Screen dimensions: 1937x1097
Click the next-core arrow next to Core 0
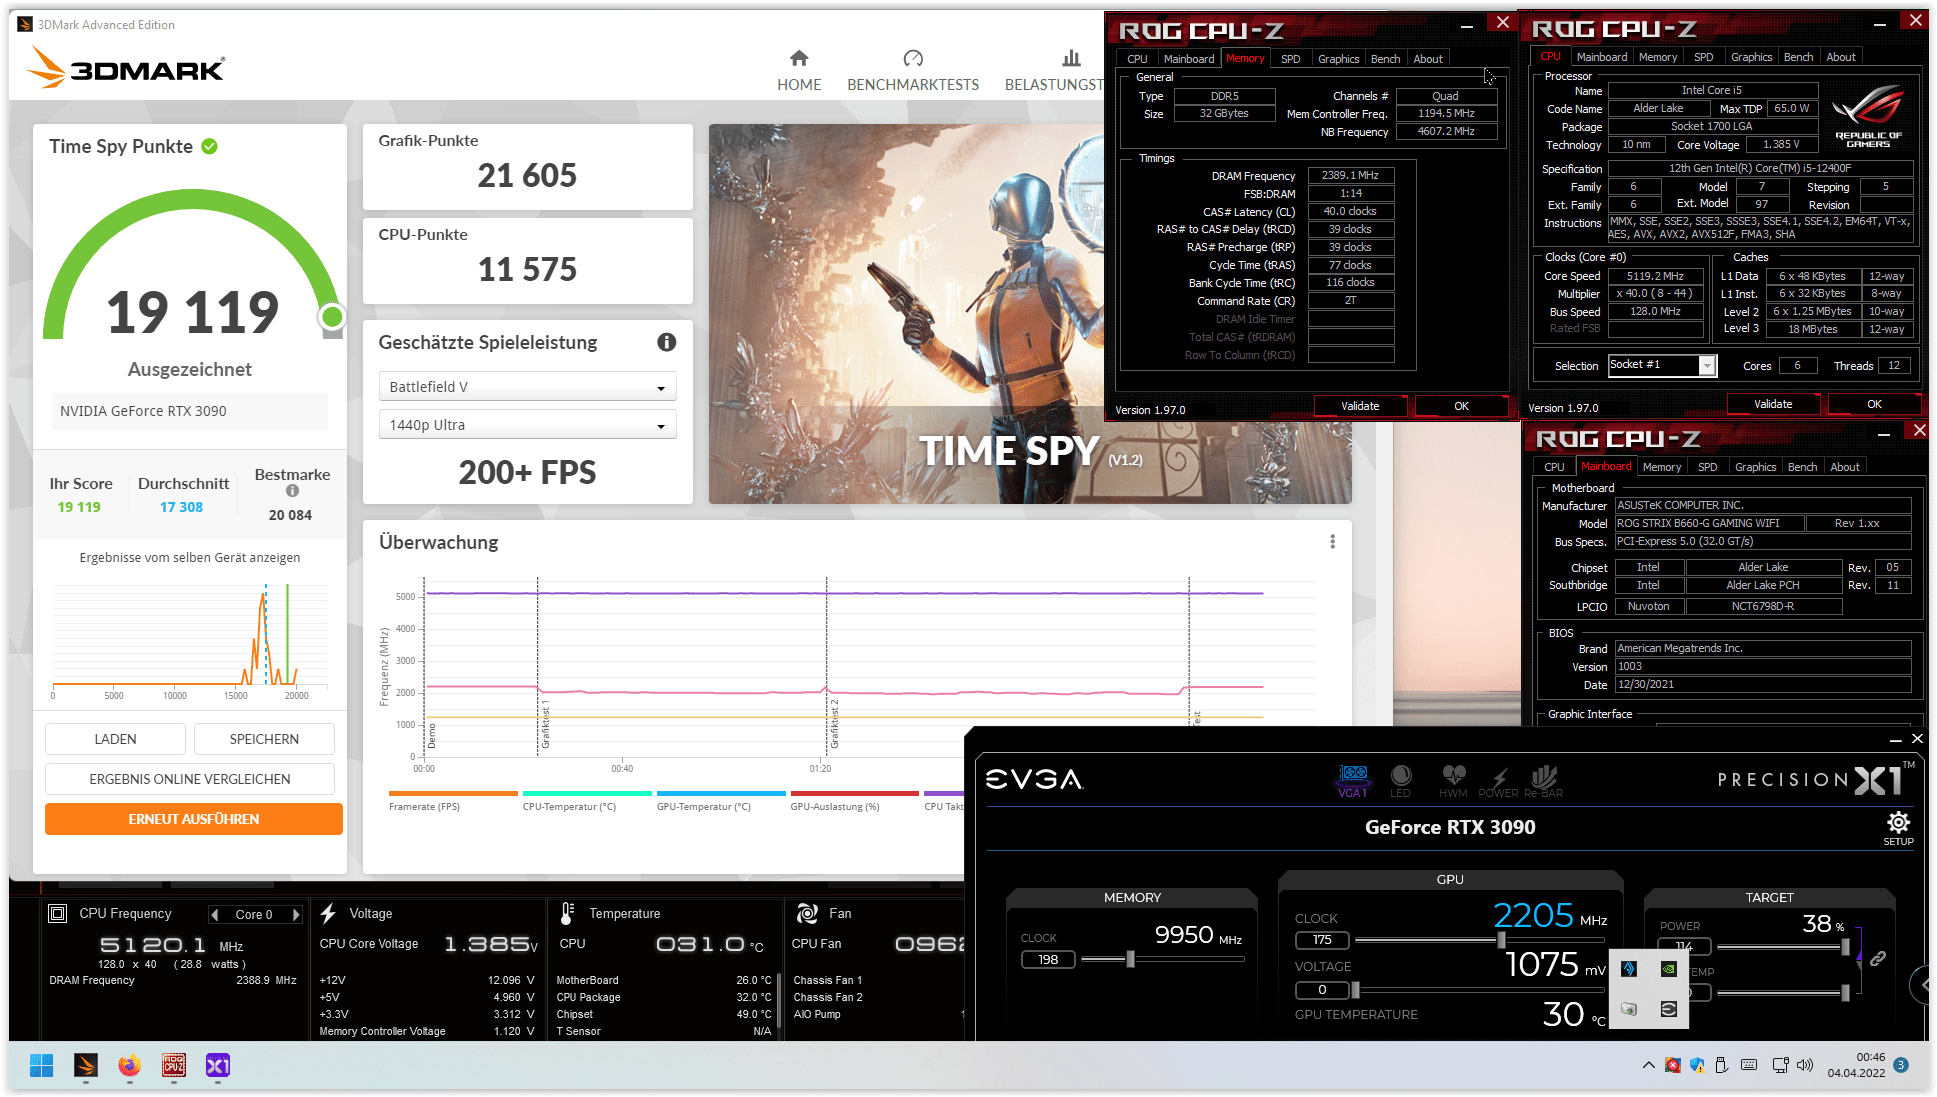point(296,914)
